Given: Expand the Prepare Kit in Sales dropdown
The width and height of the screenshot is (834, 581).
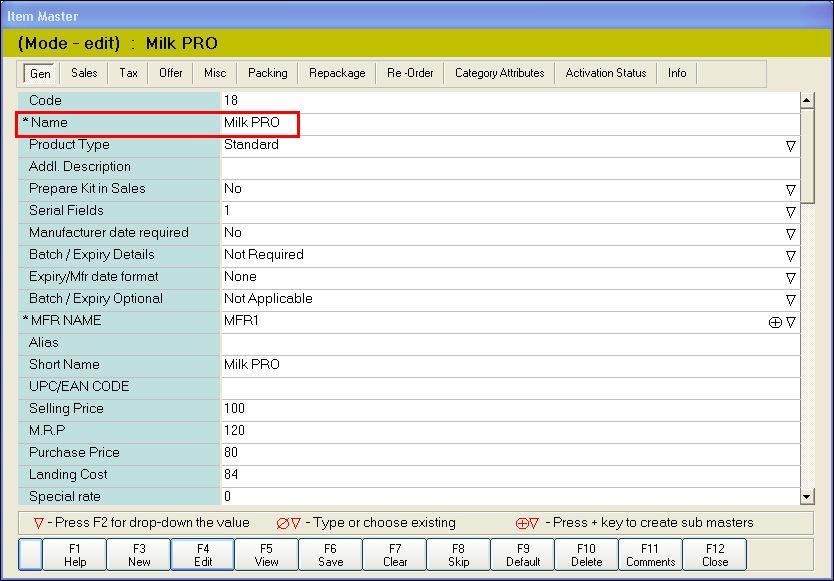Looking at the screenshot, I should pyautogui.click(x=791, y=190).
